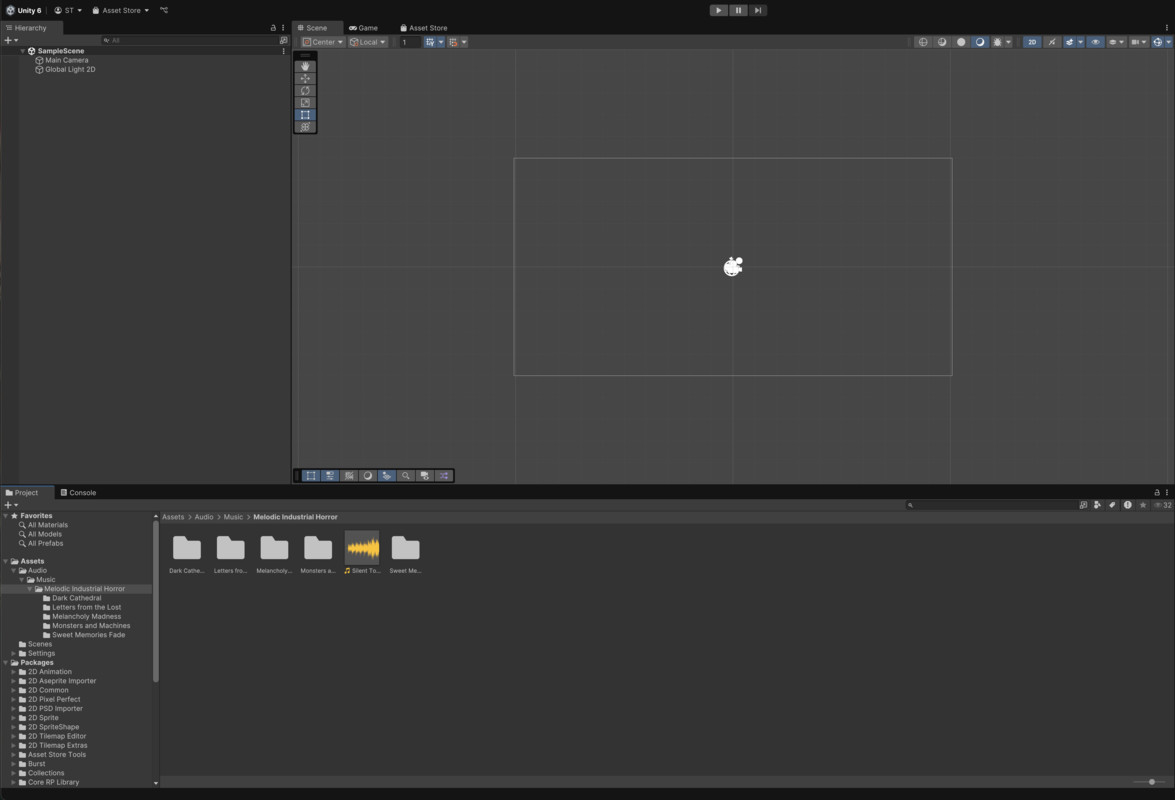1175x800 pixels.
Task: Collapse the Melodic Industrial Horror folder tree
Action: pyautogui.click(x=30, y=589)
